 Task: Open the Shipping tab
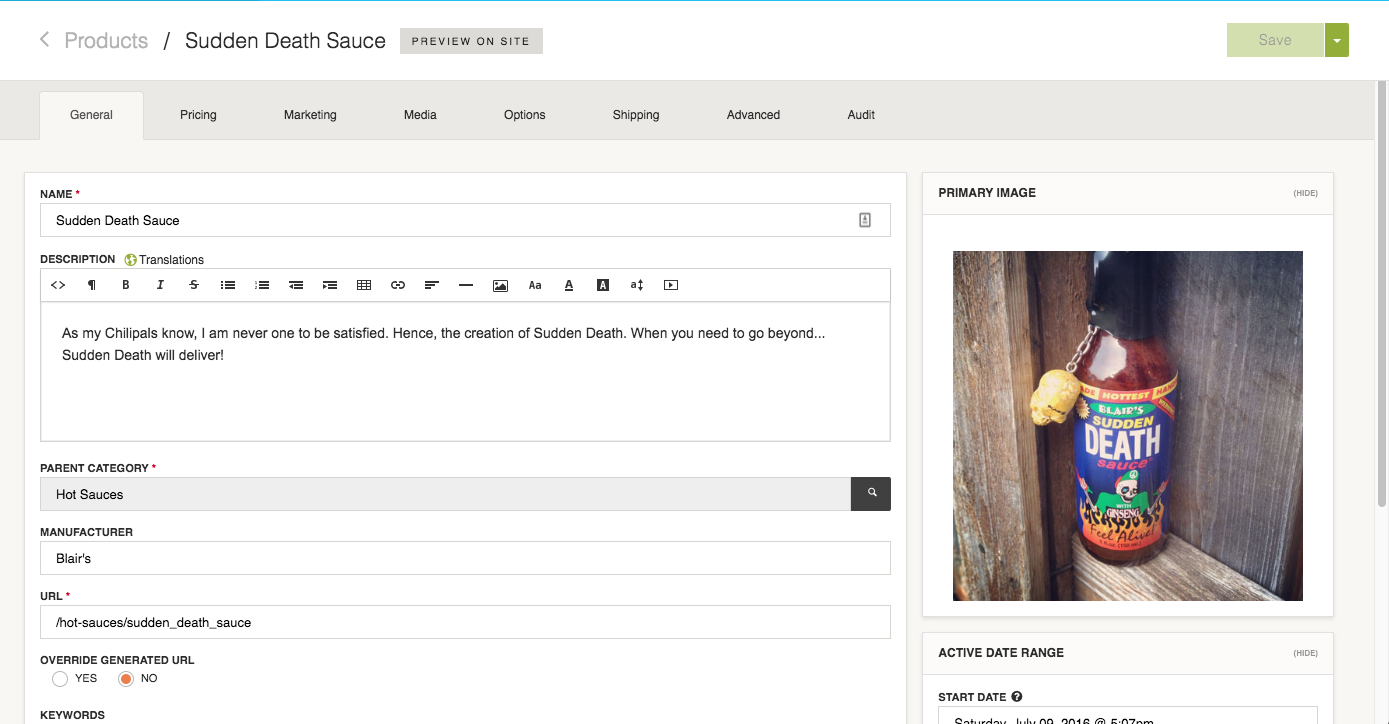click(x=636, y=115)
